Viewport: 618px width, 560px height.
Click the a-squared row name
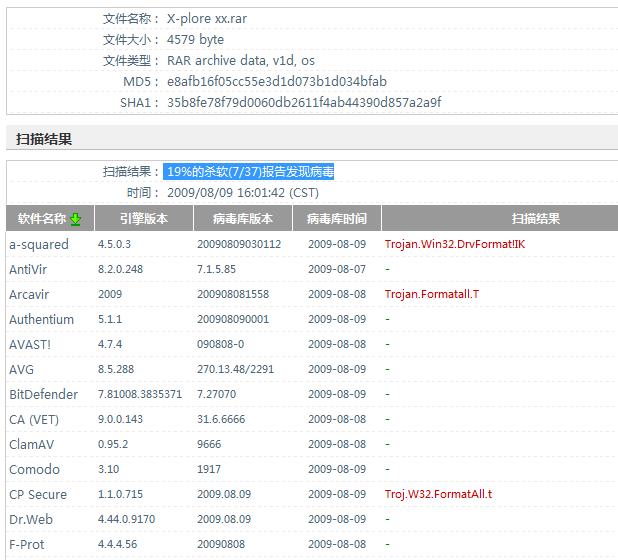(x=39, y=244)
